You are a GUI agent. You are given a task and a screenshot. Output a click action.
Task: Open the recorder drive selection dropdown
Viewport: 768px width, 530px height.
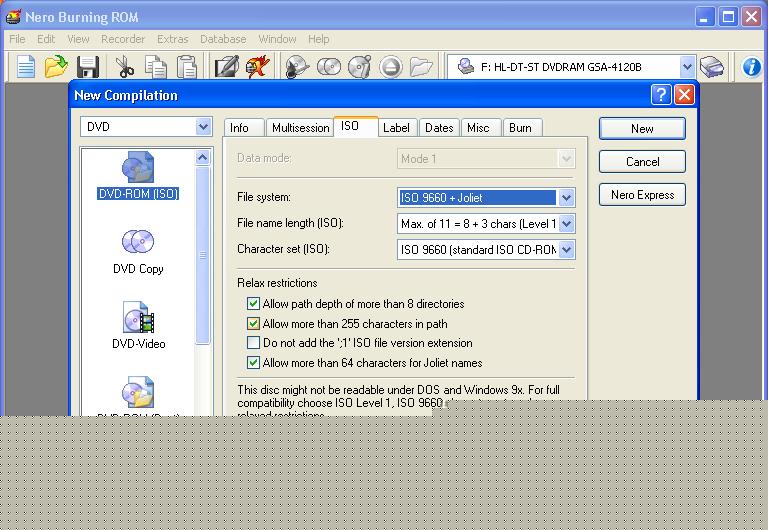coord(687,67)
